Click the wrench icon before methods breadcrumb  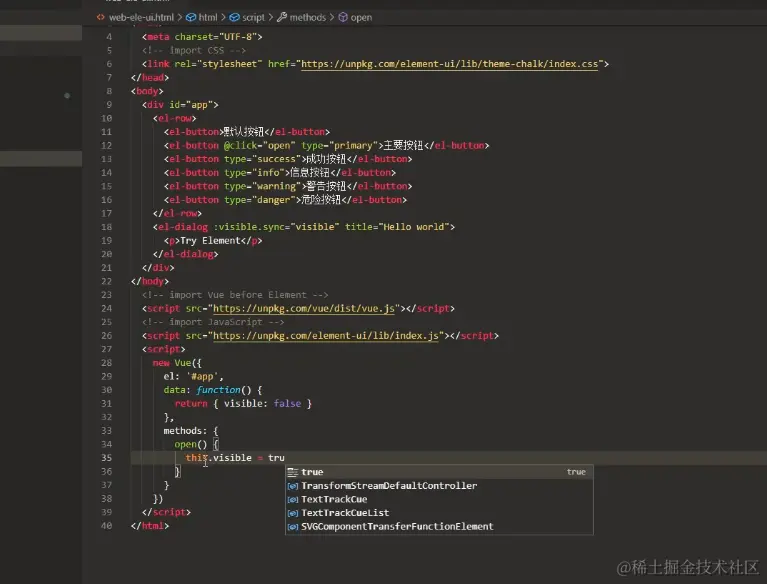(x=281, y=17)
